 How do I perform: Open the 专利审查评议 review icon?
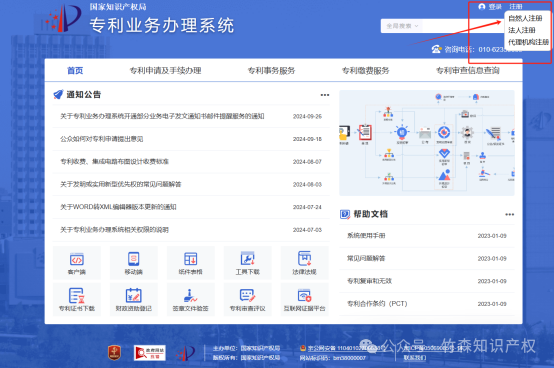click(x=247, y=300)
